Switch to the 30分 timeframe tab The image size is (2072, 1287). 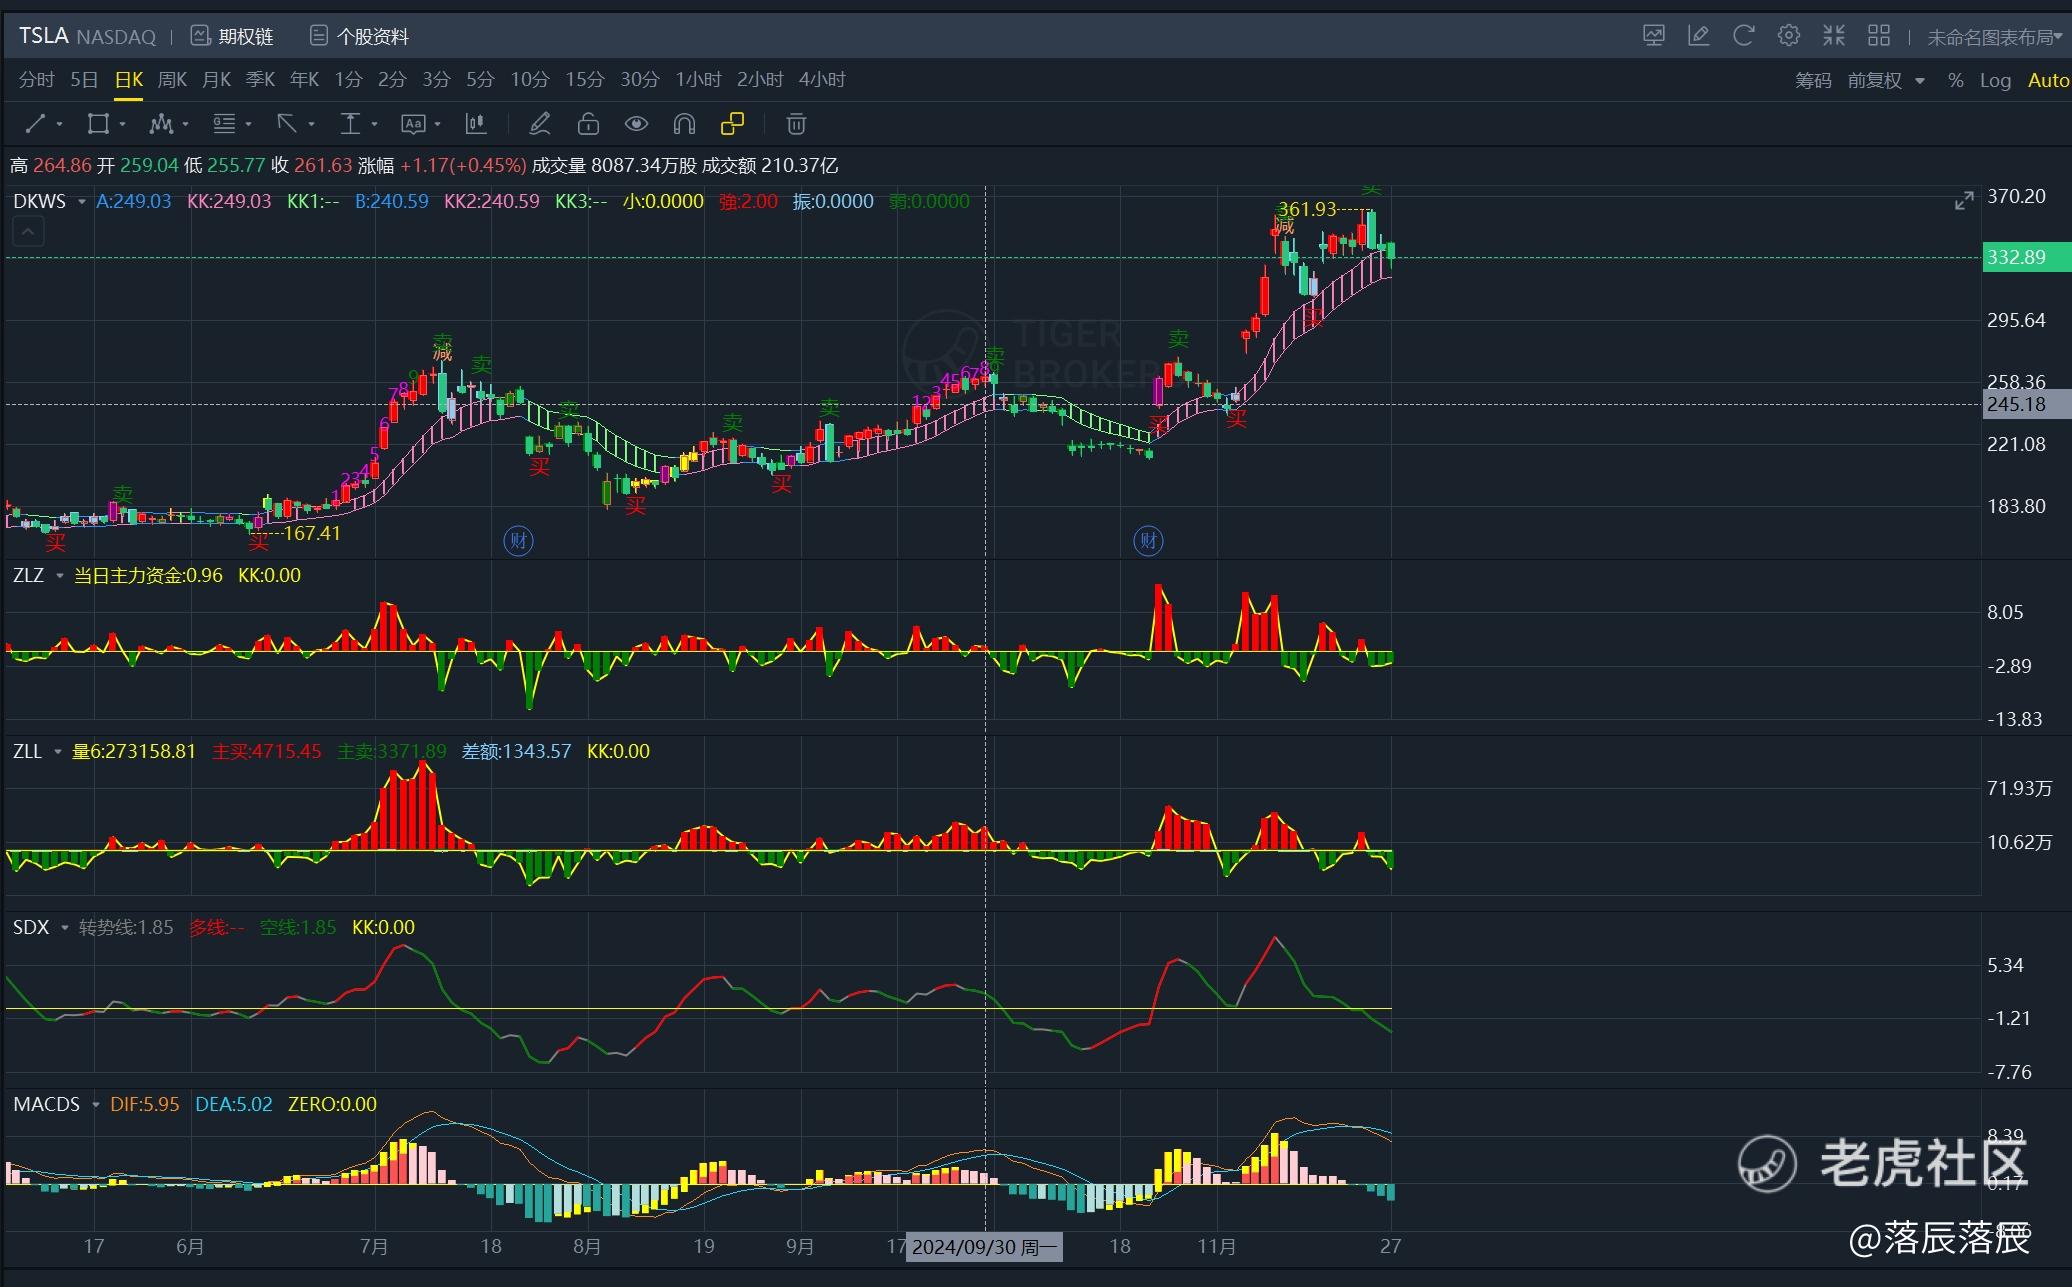tap(639, 79)
